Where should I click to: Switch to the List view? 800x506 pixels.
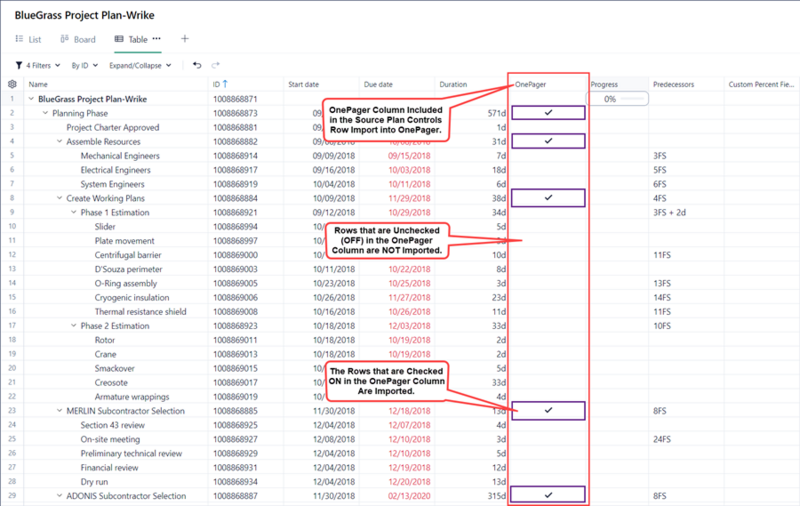tap(28, 39)
